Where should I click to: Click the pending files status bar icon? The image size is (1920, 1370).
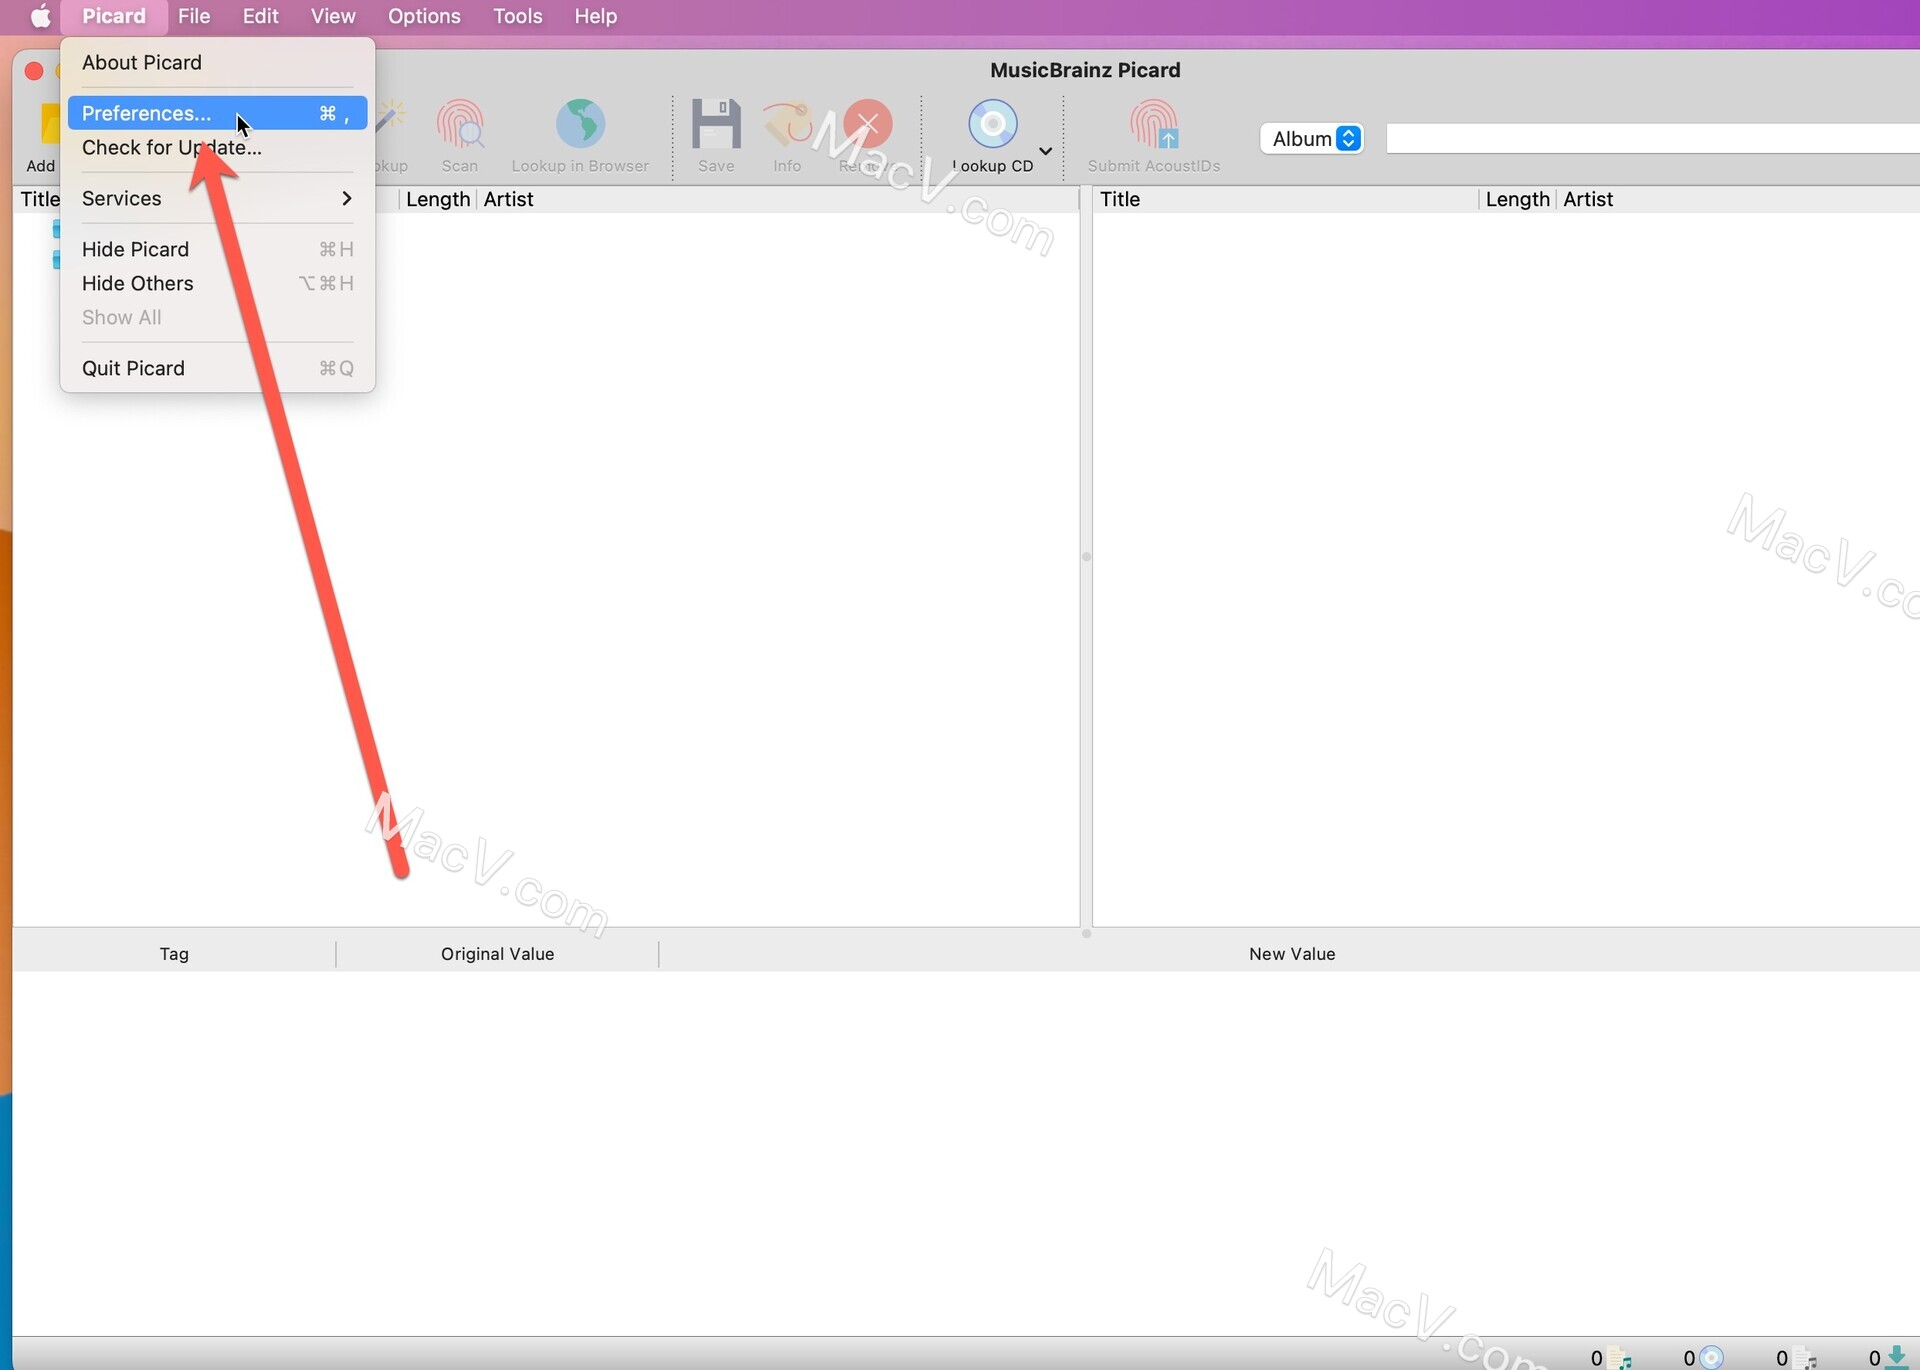1806,1358
